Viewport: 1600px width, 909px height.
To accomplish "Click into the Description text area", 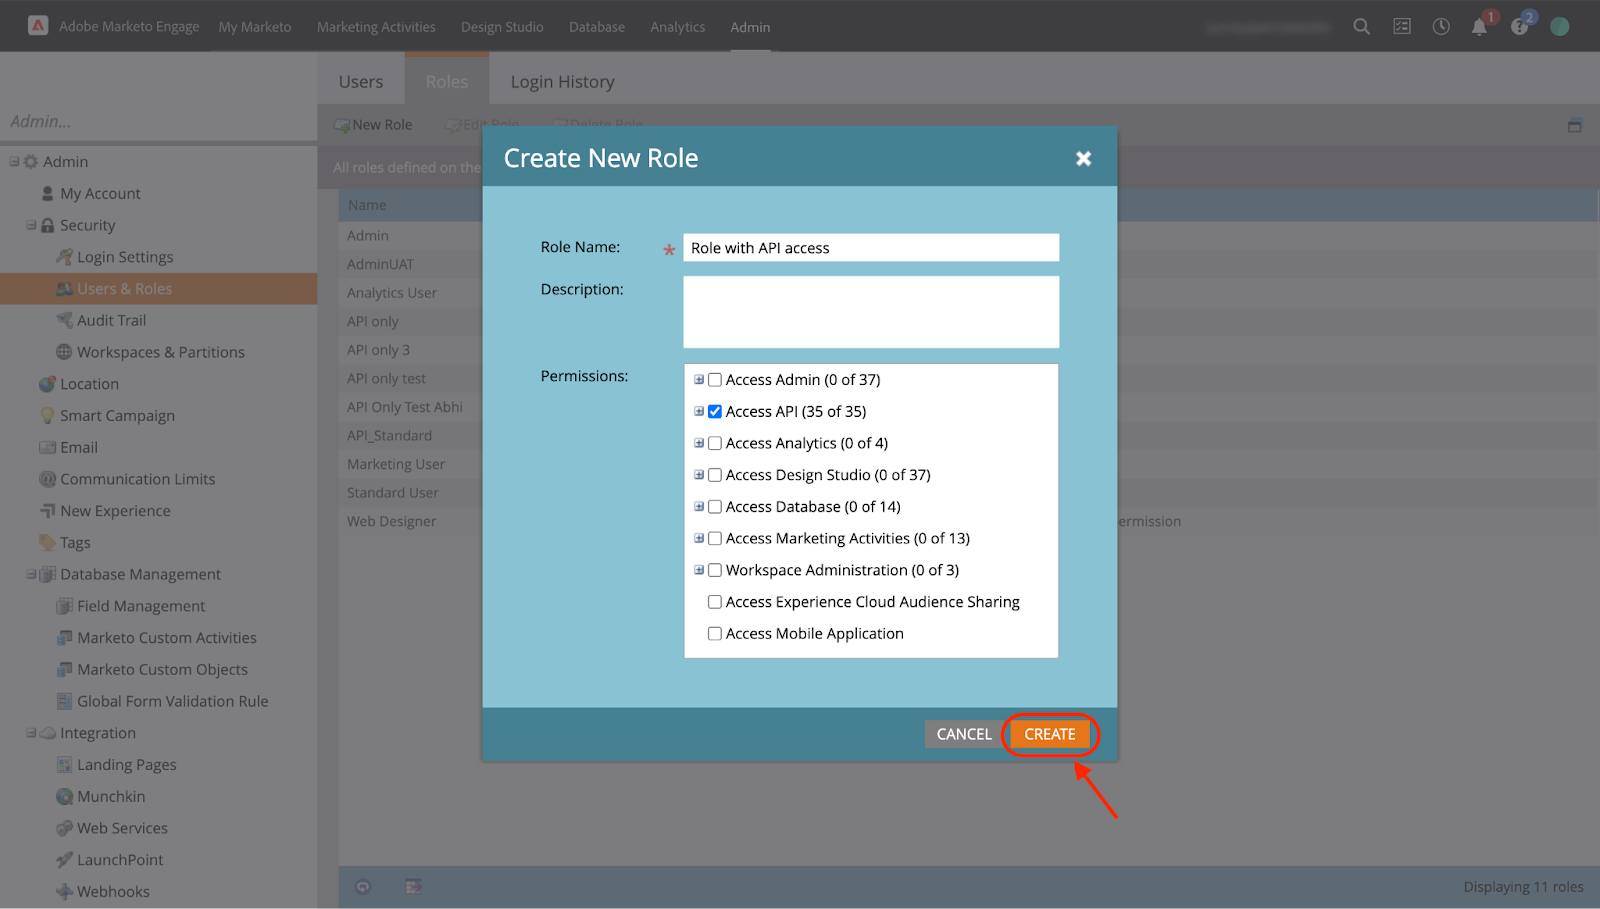I will tap(870, 312).
